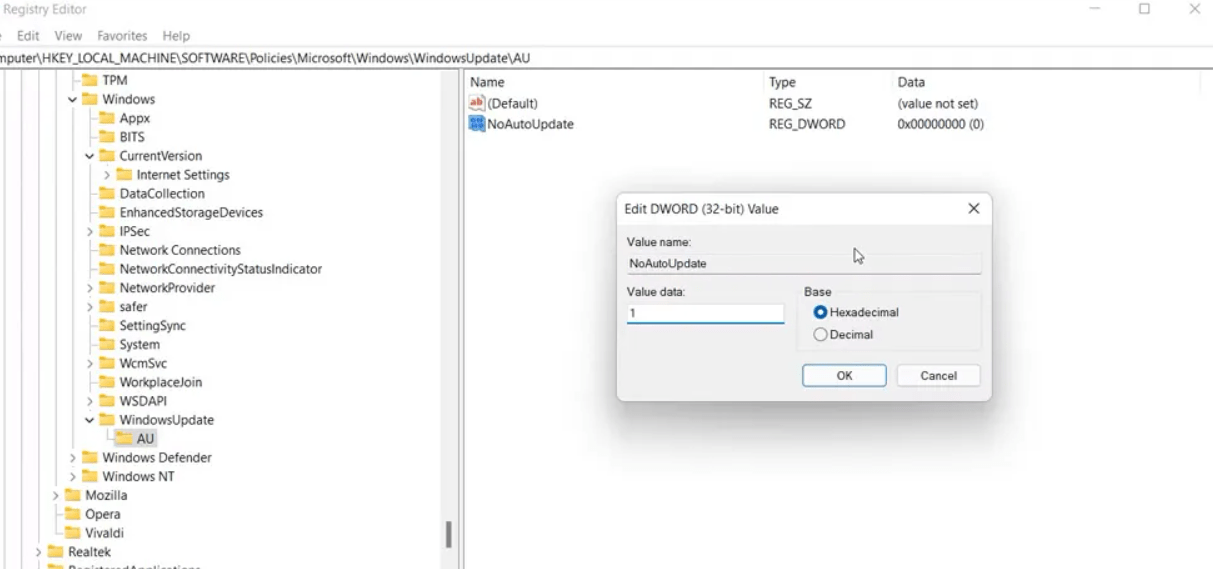Click the NetworkConnectivityStatusIndicator folder icon
Screen dimensions: 1213x569
click(107, 269)
